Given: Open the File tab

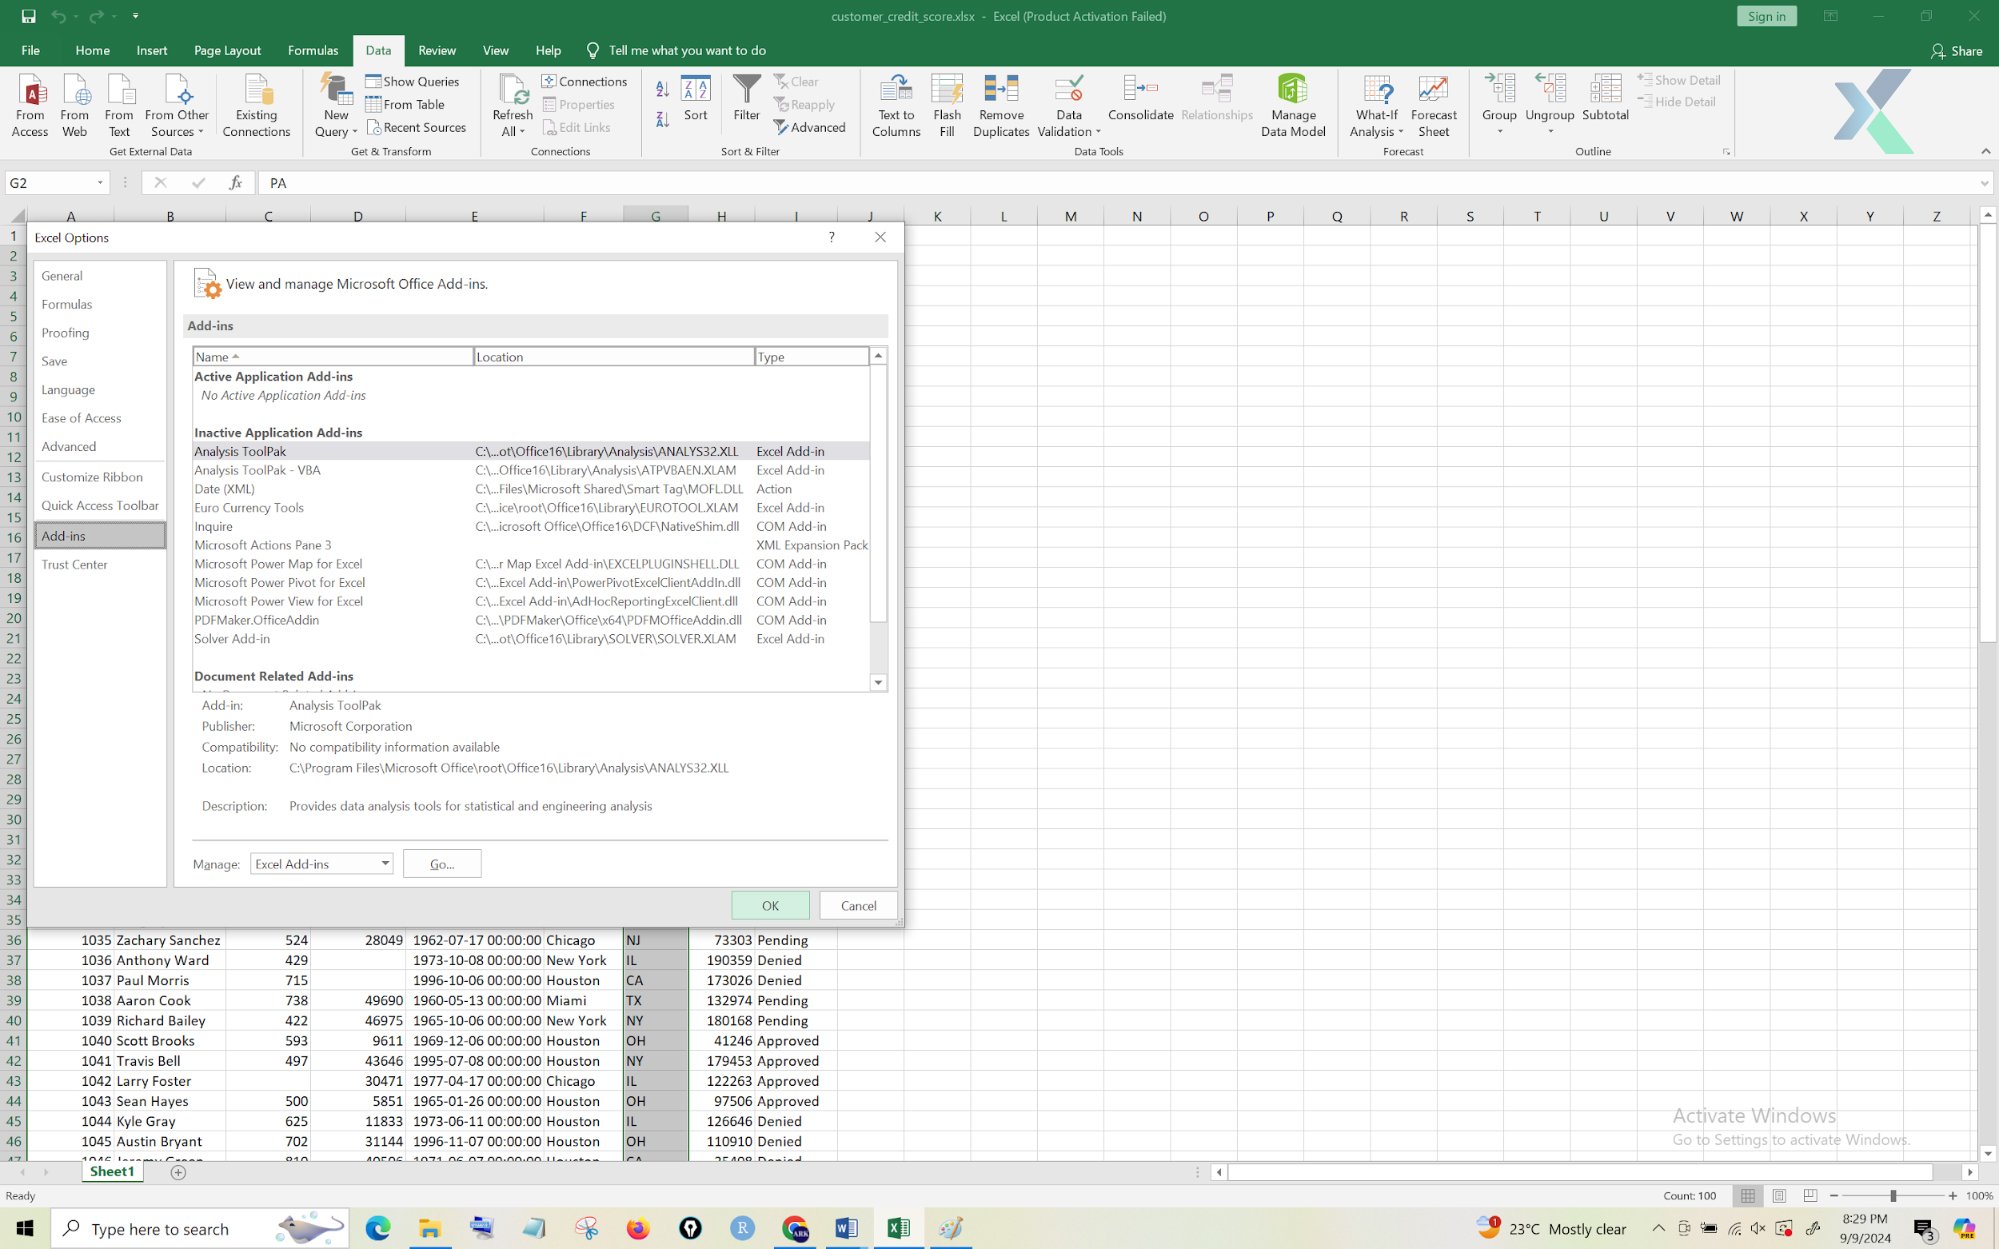Looking at the screenshot, I should (x=31, y=50).
